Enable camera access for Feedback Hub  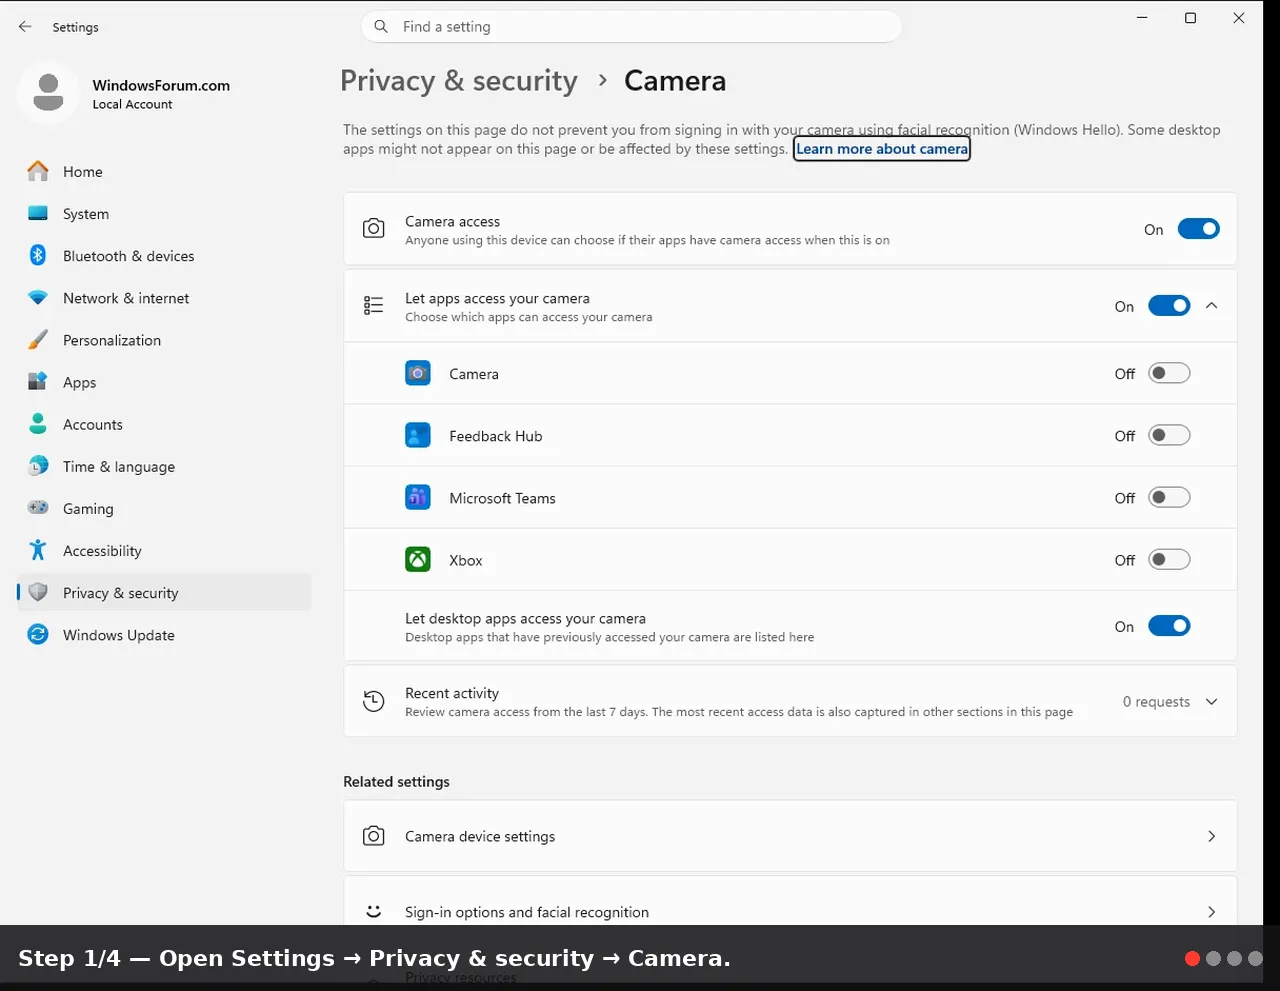1169,435
